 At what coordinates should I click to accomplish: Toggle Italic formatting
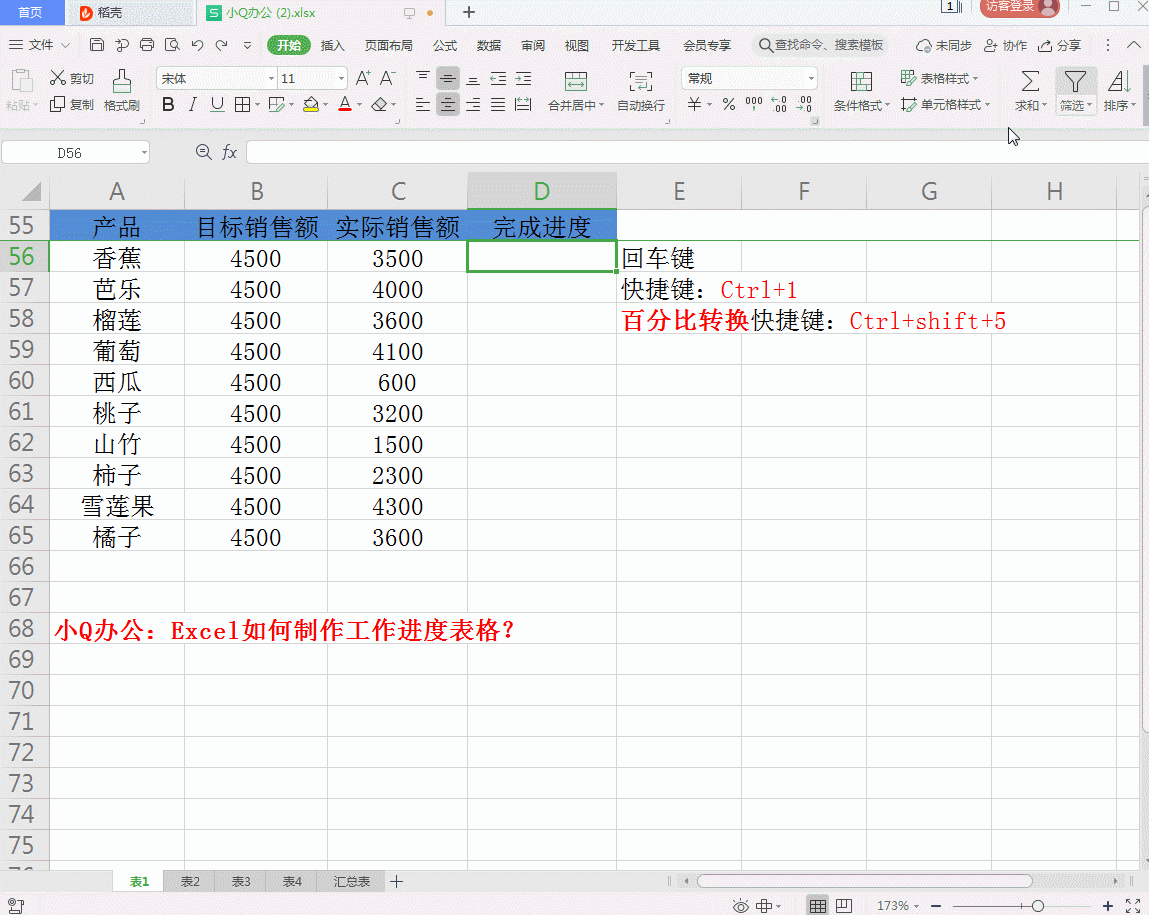[x=193, y=104]
